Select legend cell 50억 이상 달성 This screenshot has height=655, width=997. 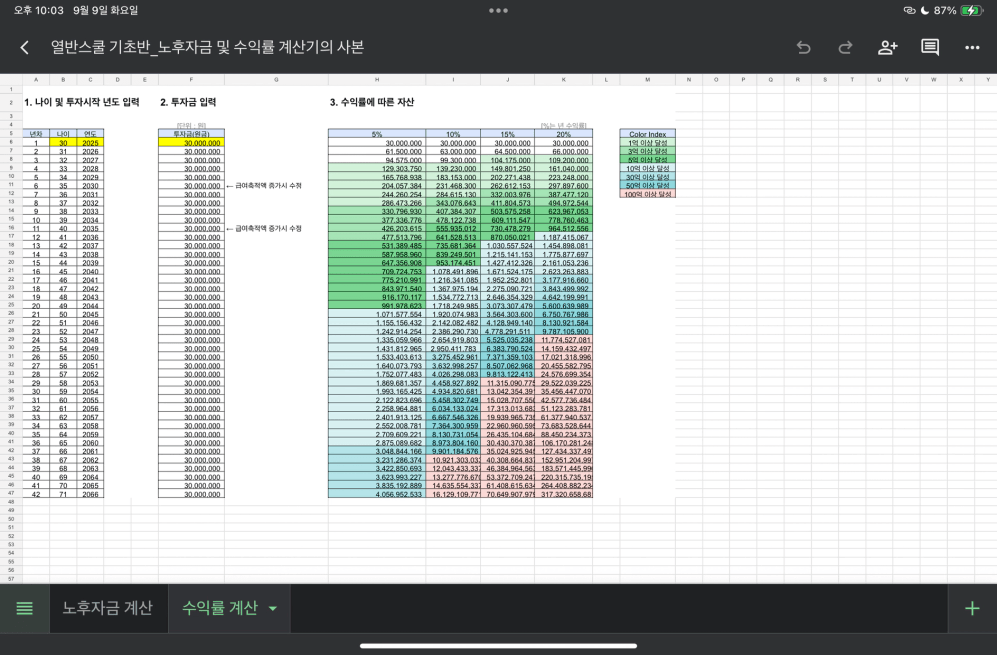tap(647, 186)
